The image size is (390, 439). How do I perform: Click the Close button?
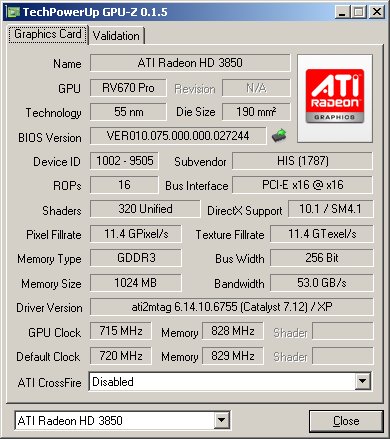(346, 421)
